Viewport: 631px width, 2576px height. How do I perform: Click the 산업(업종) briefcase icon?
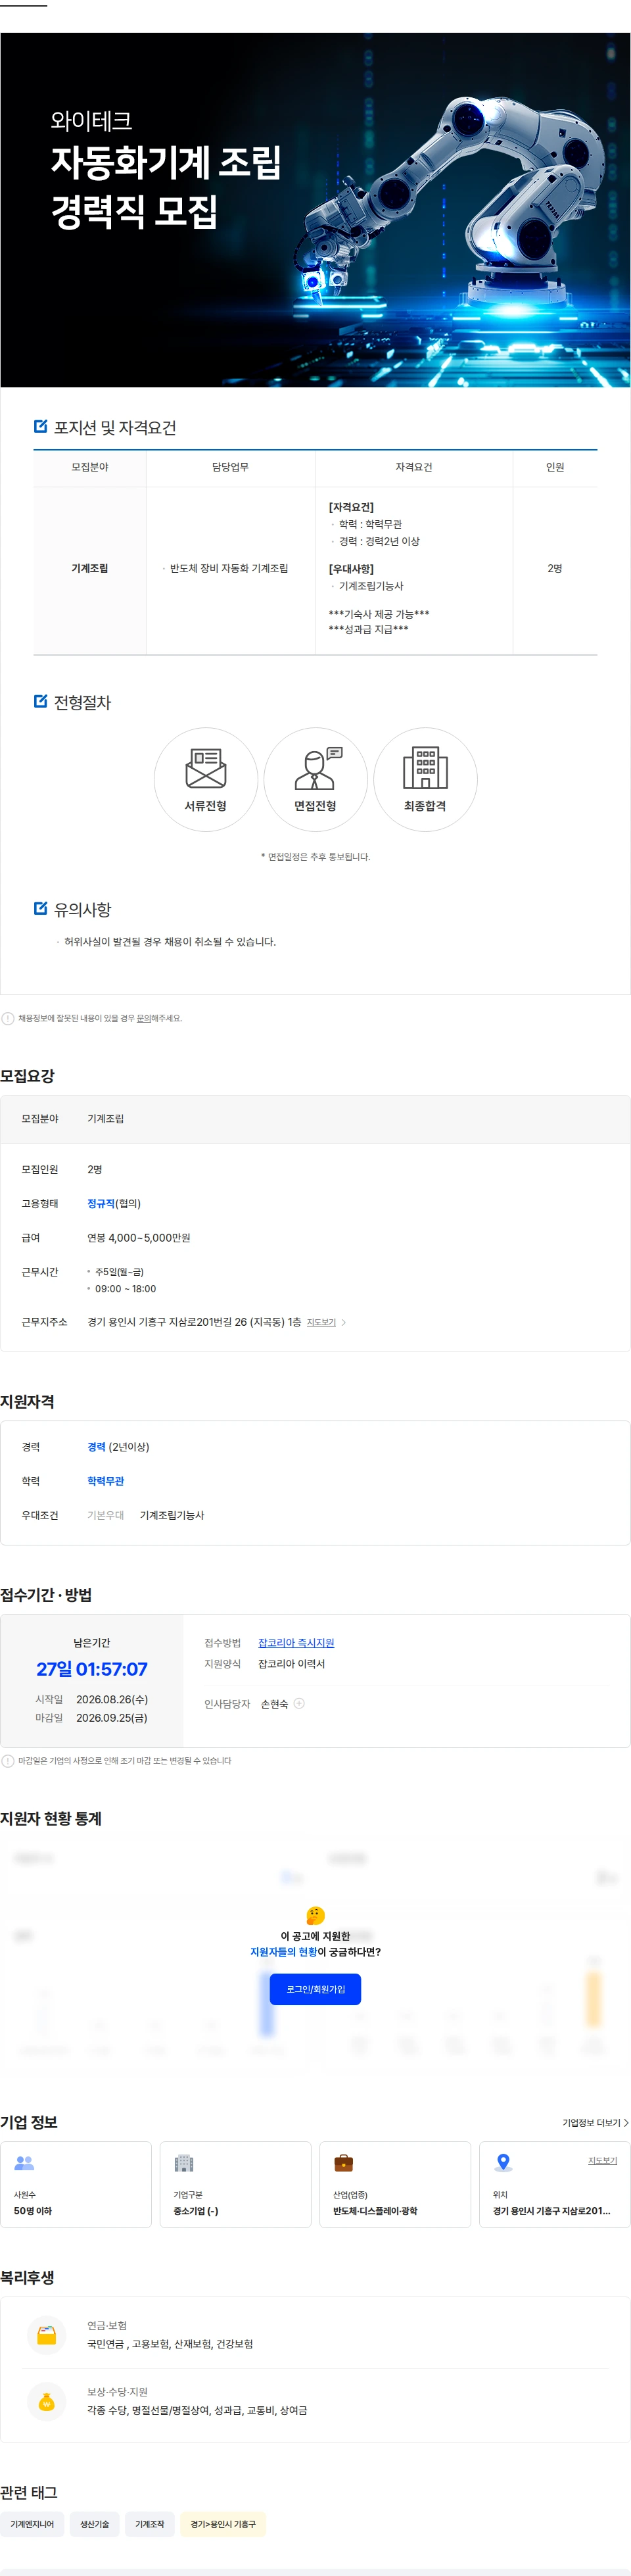pyautogui.click(x=343, y=2162)
